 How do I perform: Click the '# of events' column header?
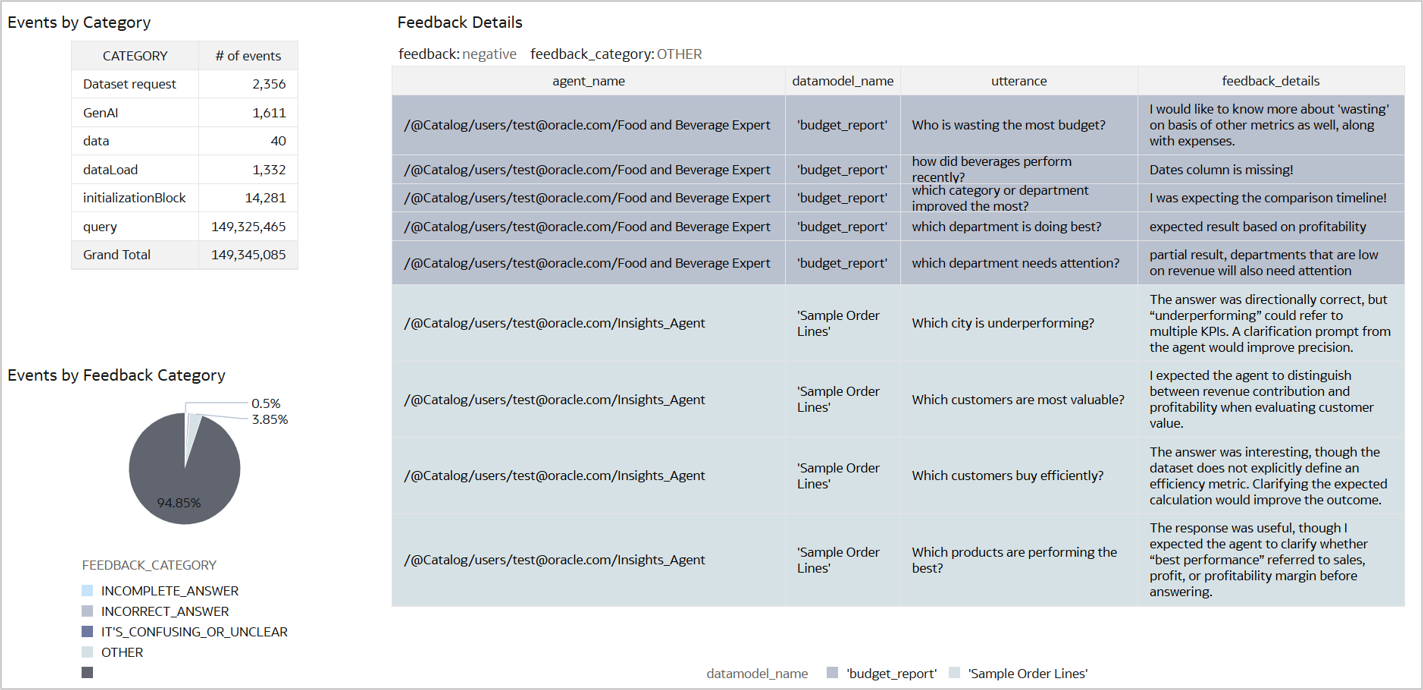[x=248, y=56]
